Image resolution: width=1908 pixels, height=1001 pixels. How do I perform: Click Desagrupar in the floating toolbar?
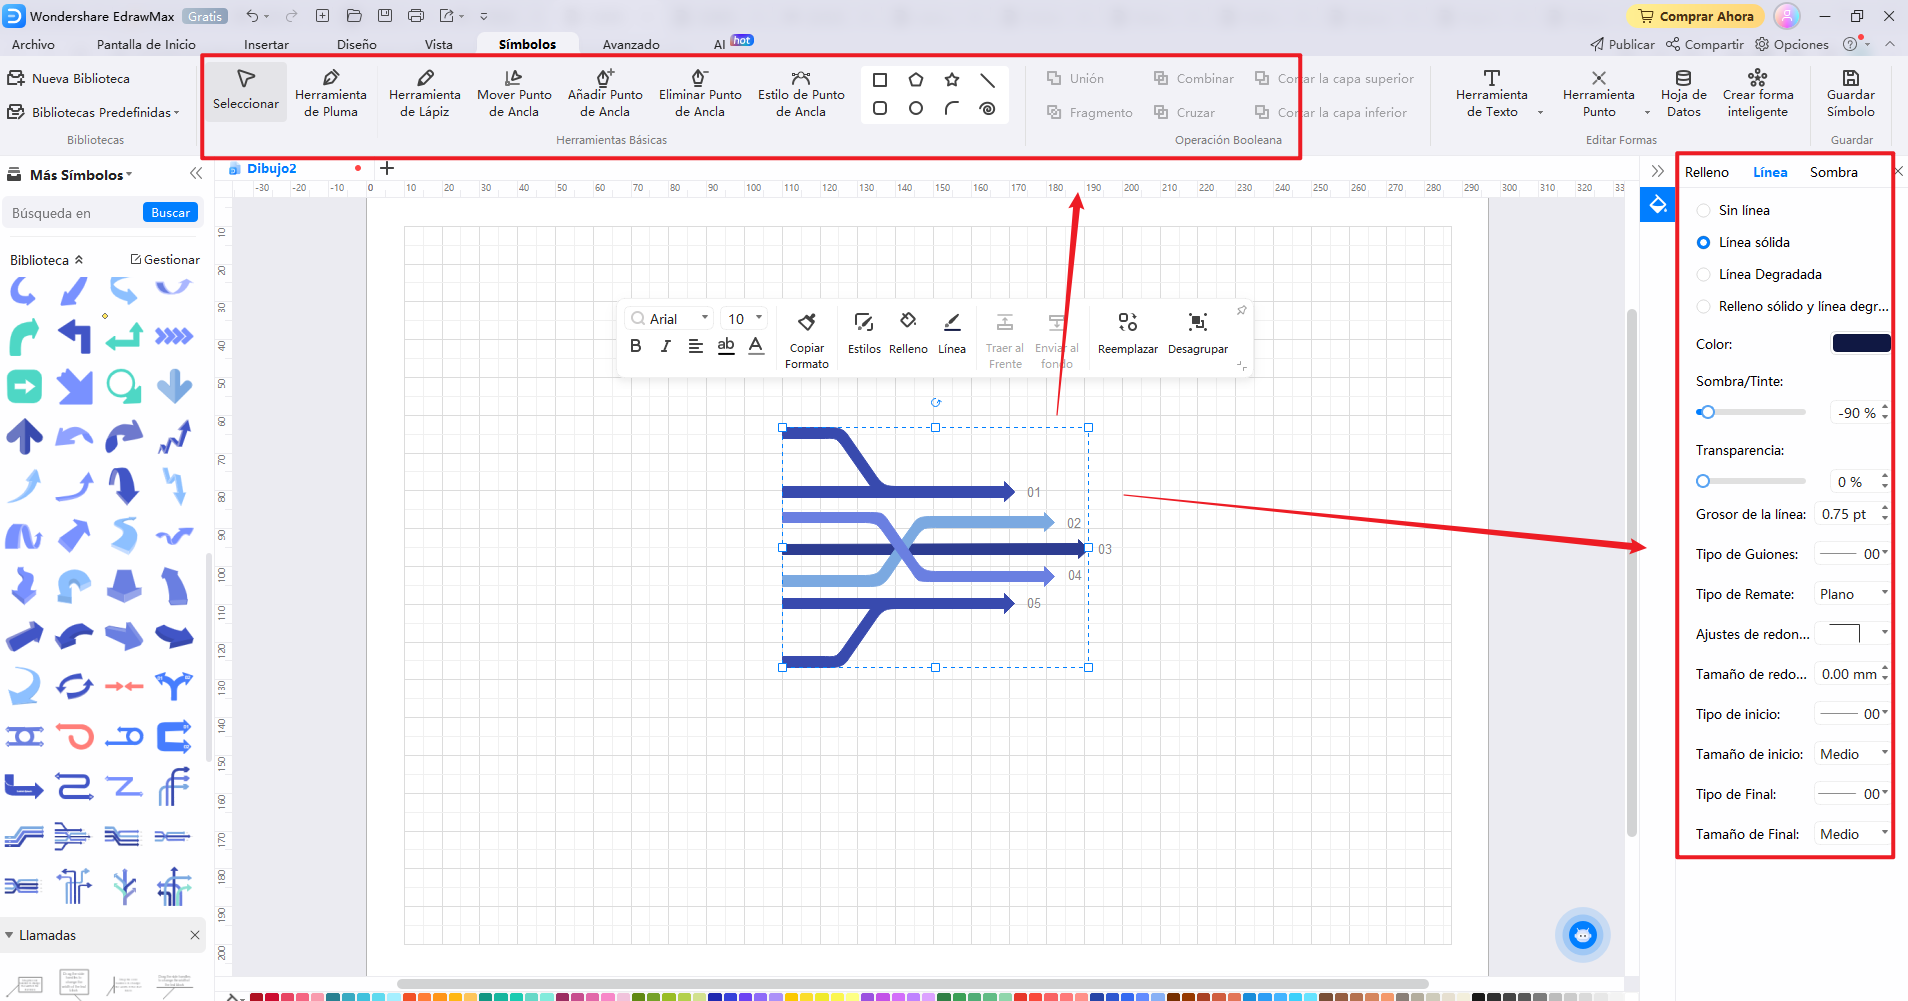click(1198, 333)
